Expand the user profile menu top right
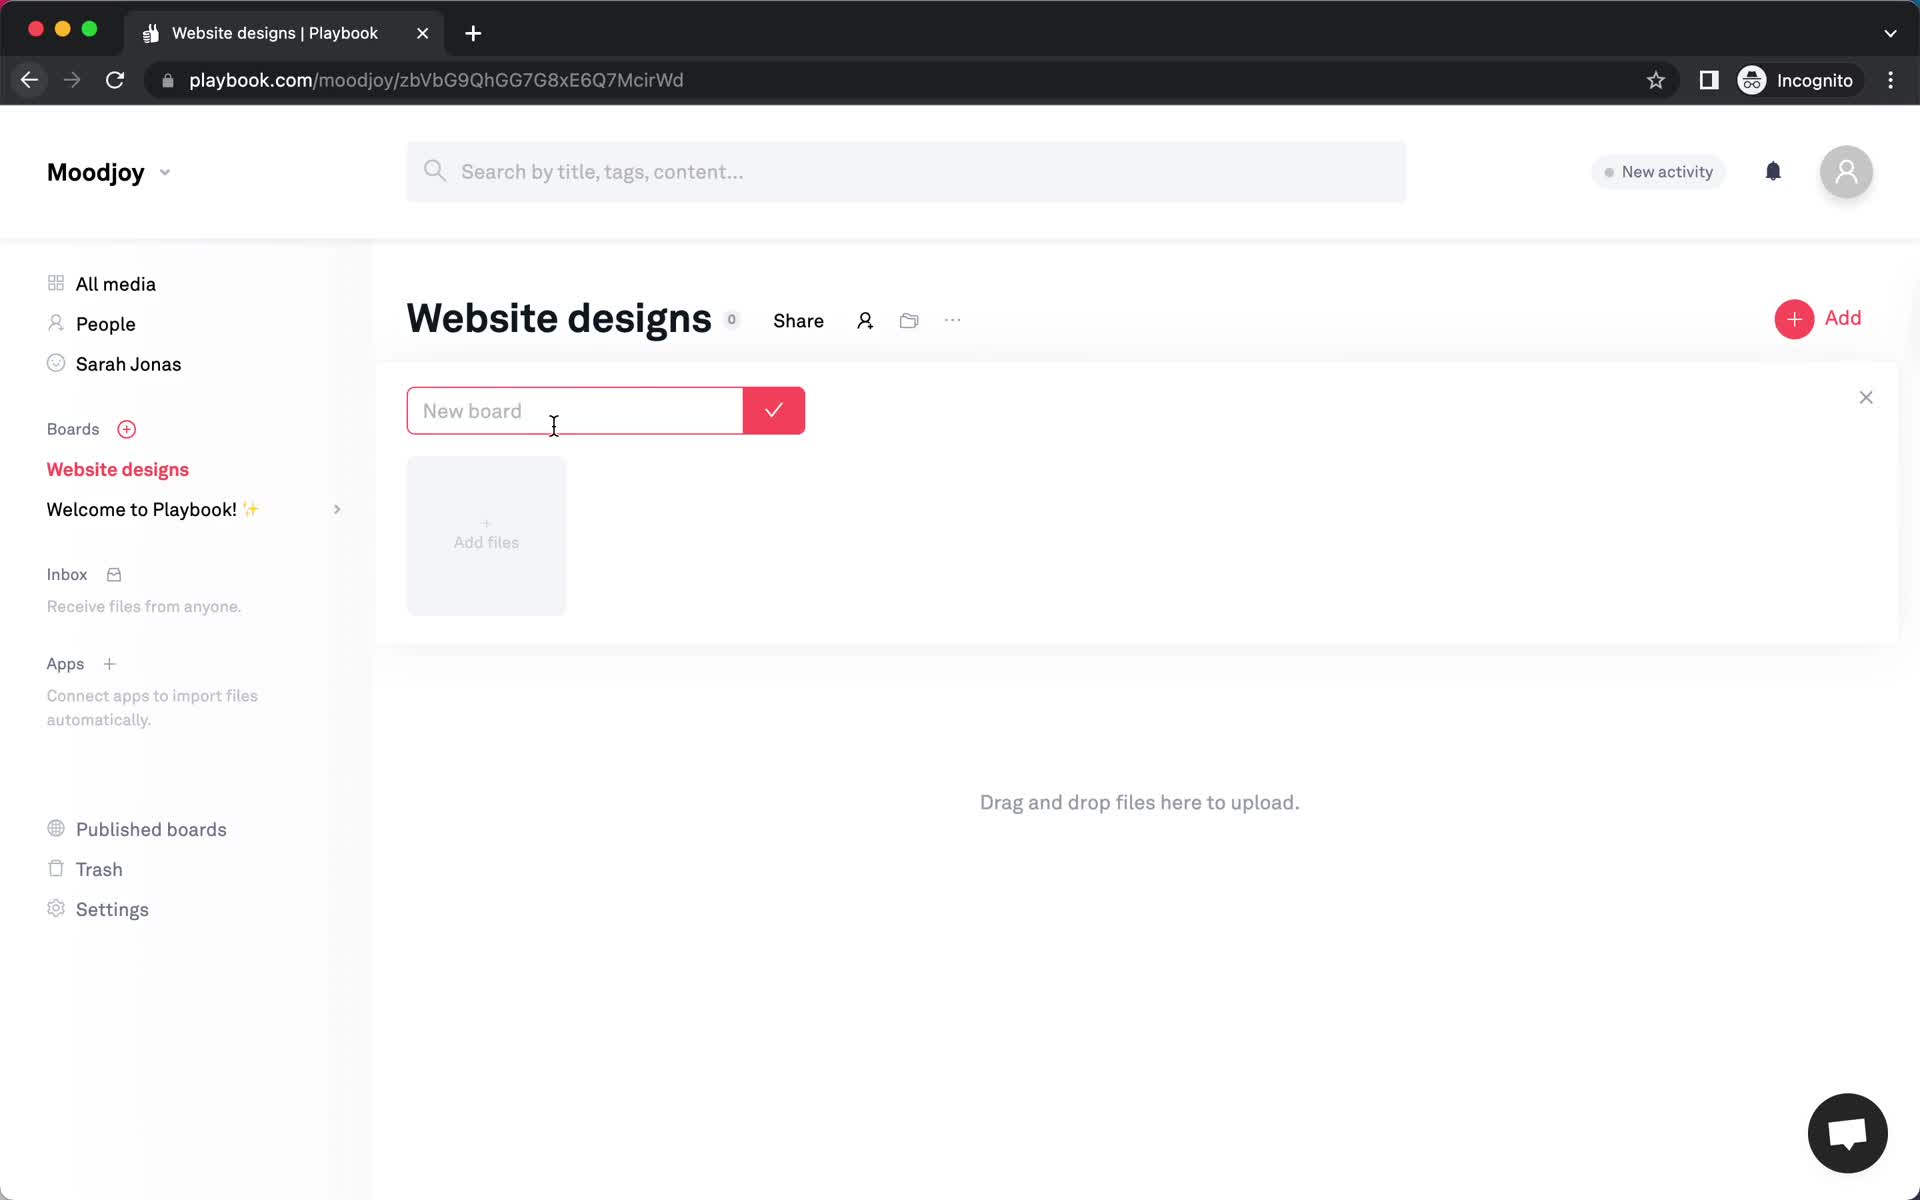This screenshot has width=1920, height=1200. click(1845, 170)
